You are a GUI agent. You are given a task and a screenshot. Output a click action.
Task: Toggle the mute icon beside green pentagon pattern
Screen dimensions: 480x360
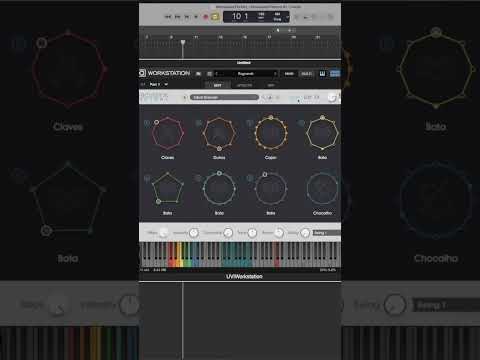[147, 179]
